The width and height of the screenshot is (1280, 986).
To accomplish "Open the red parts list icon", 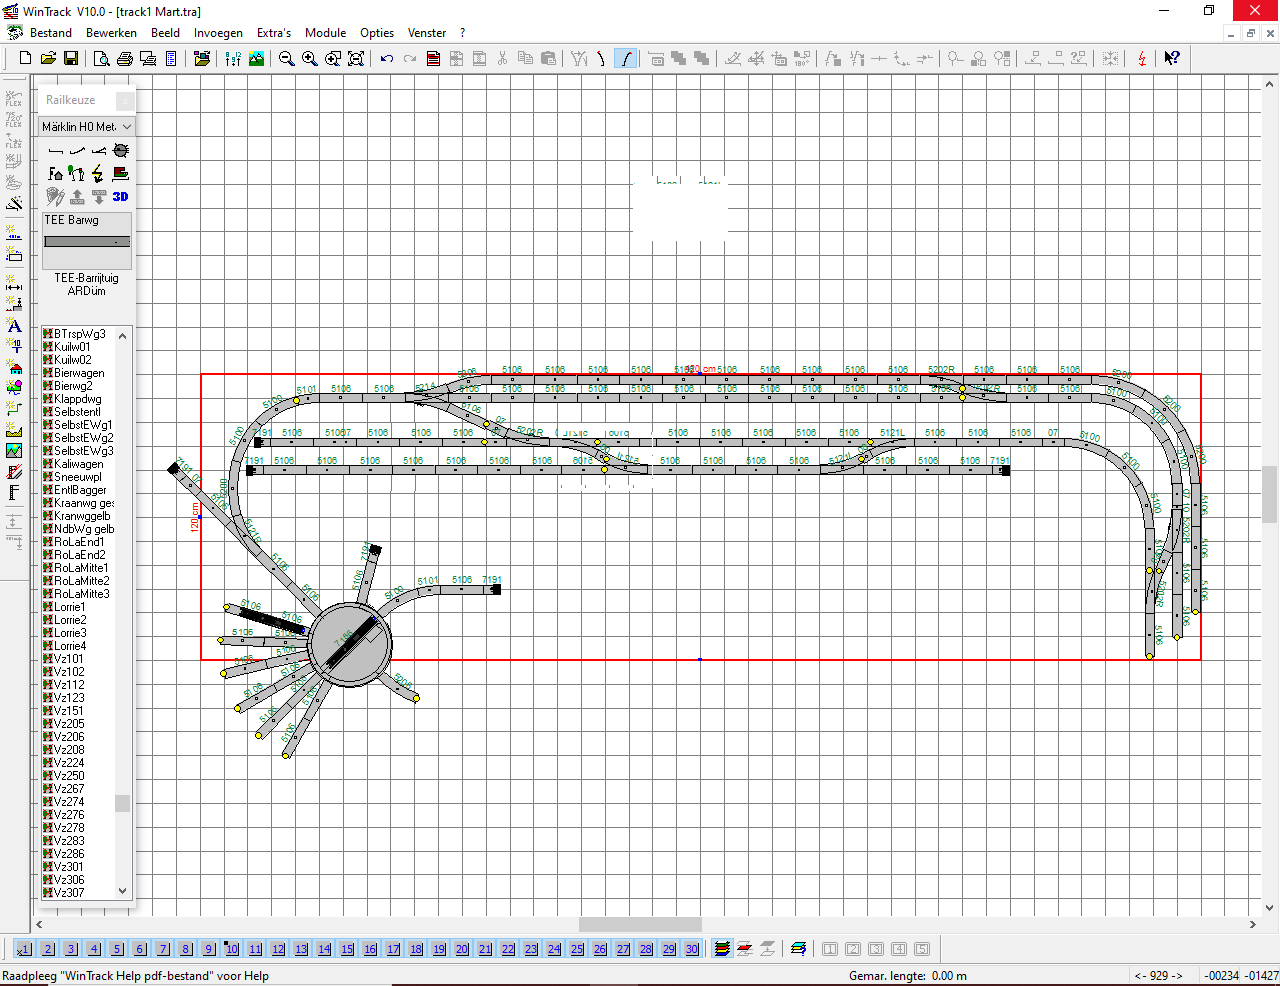I will point(433,59).
